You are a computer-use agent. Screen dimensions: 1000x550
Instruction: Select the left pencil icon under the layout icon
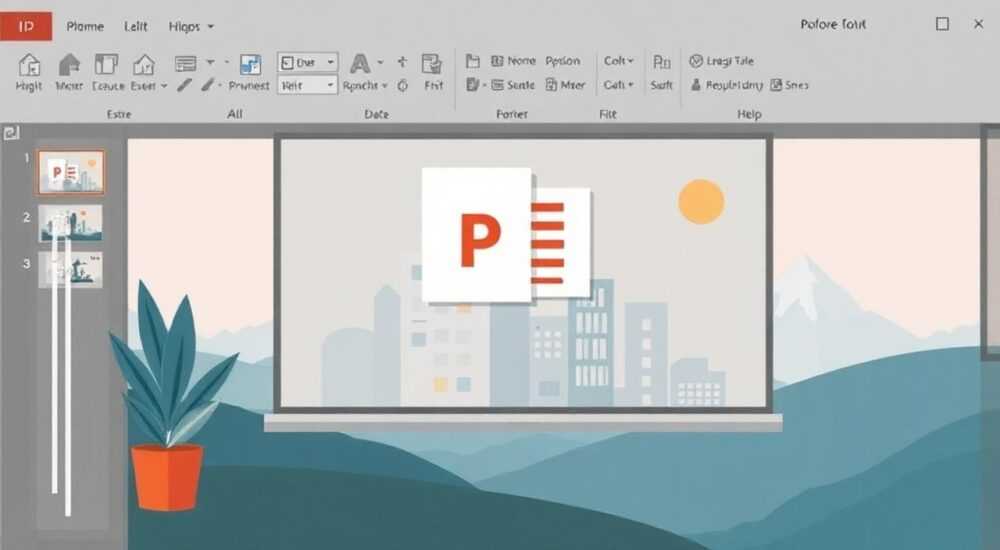[x=184, y=84]
